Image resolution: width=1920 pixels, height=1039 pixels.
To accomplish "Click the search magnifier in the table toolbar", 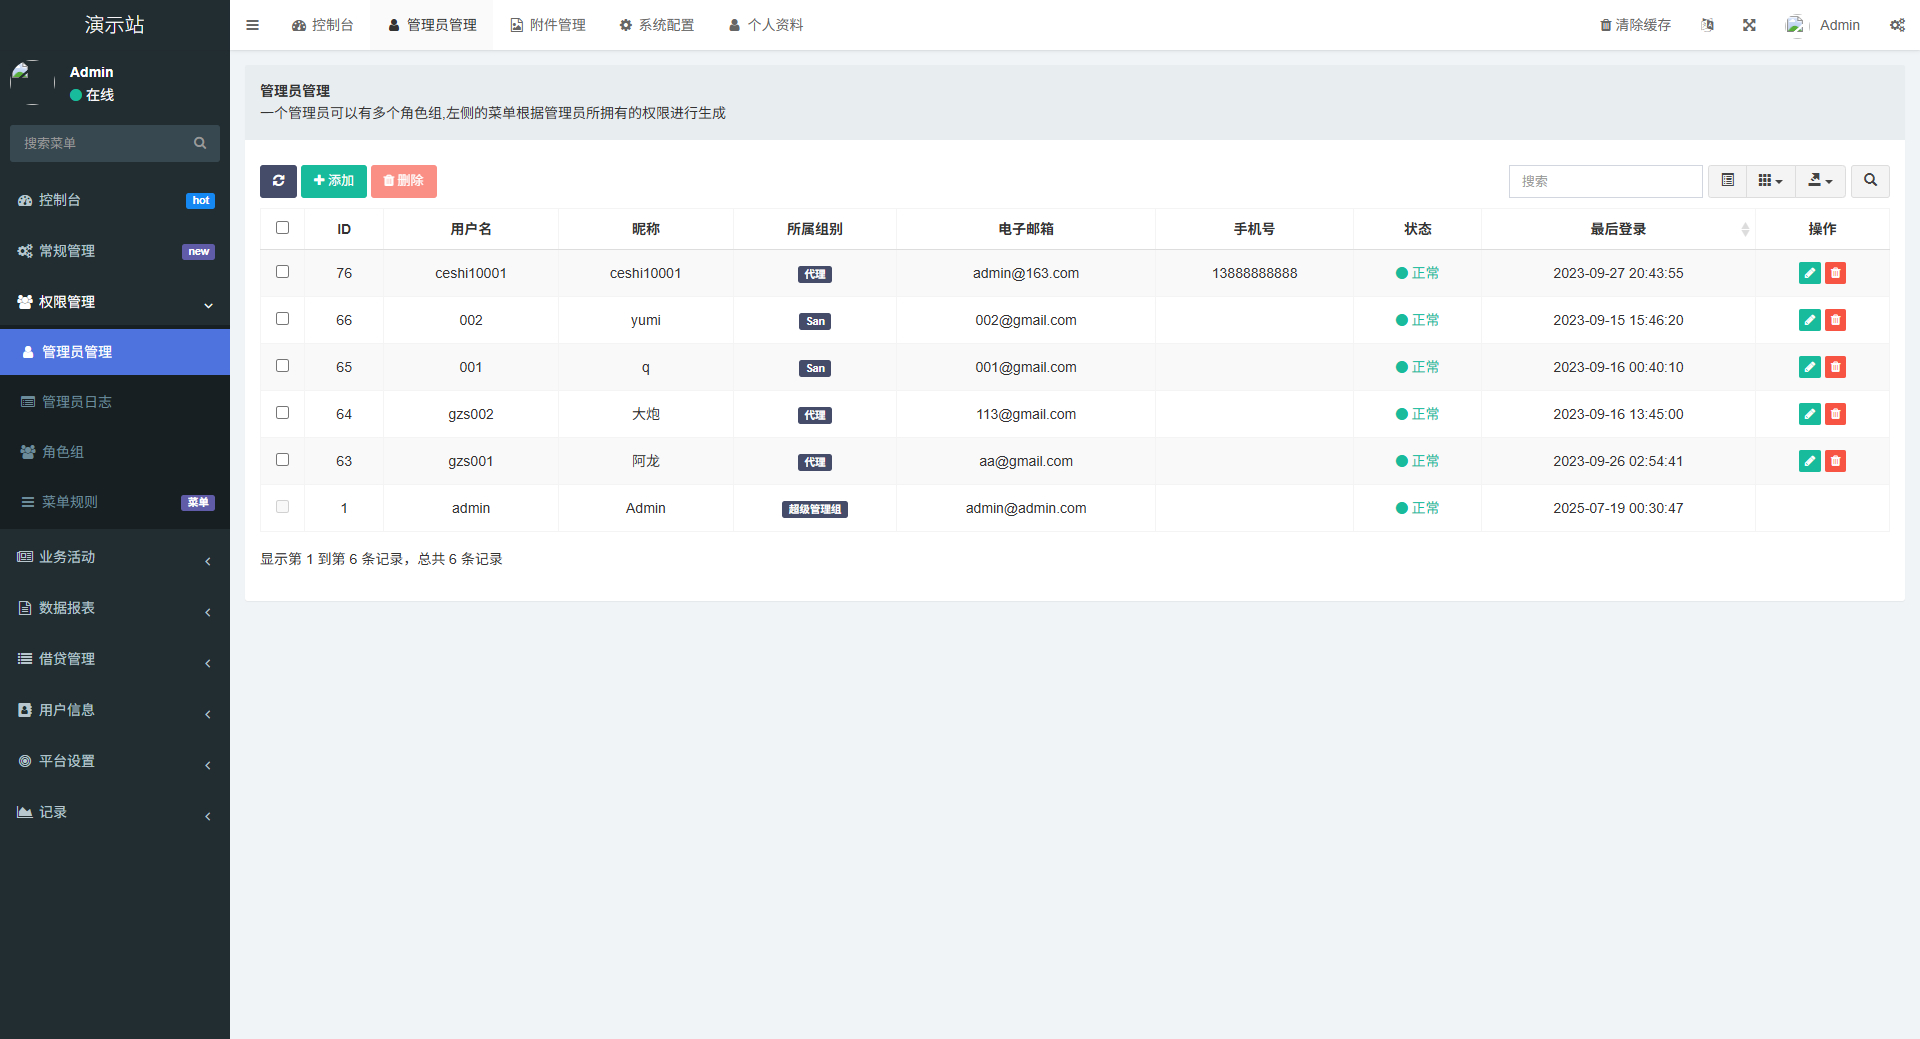I will (1870, 181).
